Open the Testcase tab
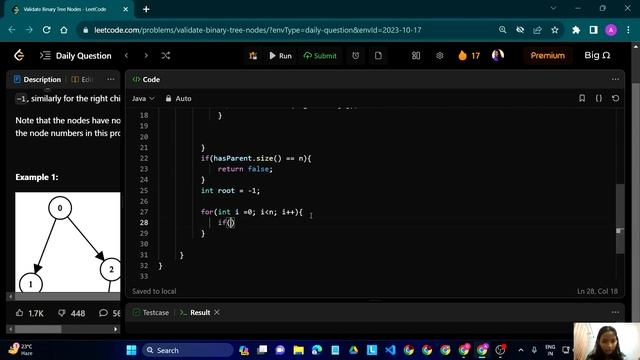640x360 pixels. coord(151,313)
